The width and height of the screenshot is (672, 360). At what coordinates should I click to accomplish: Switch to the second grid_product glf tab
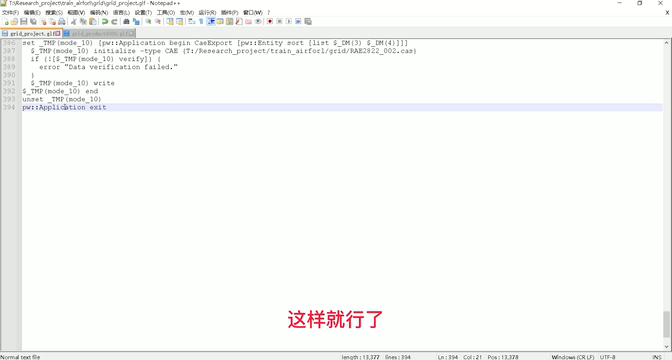coord(99,33)
